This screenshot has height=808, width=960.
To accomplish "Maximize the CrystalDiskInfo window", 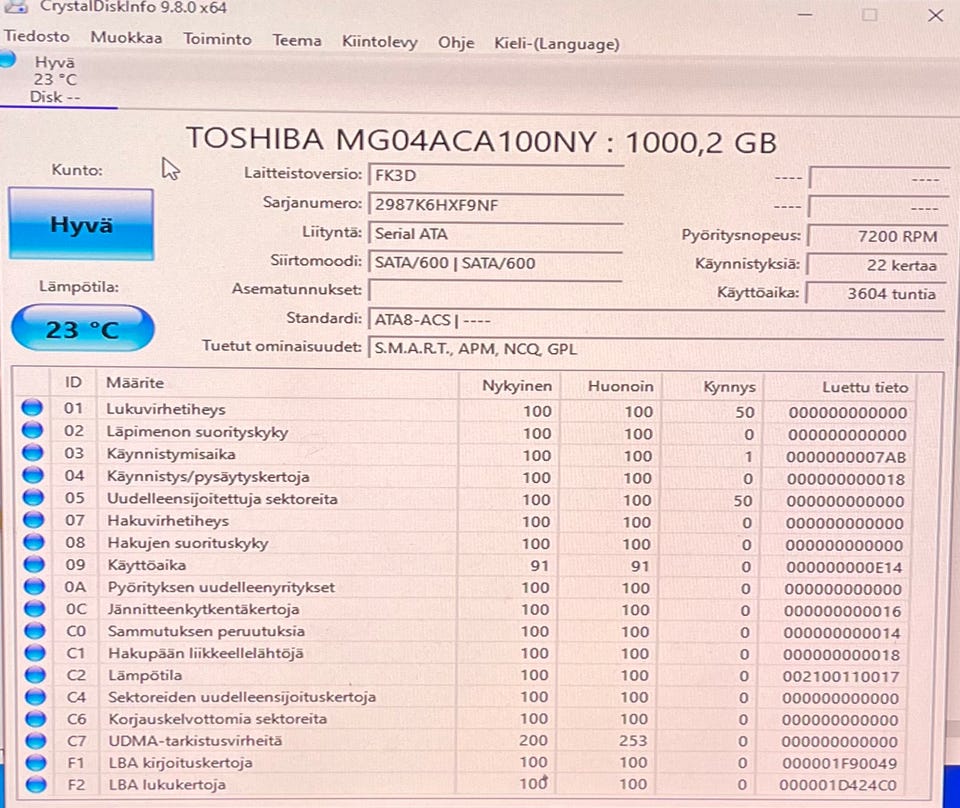I will (x=869, y=15).
